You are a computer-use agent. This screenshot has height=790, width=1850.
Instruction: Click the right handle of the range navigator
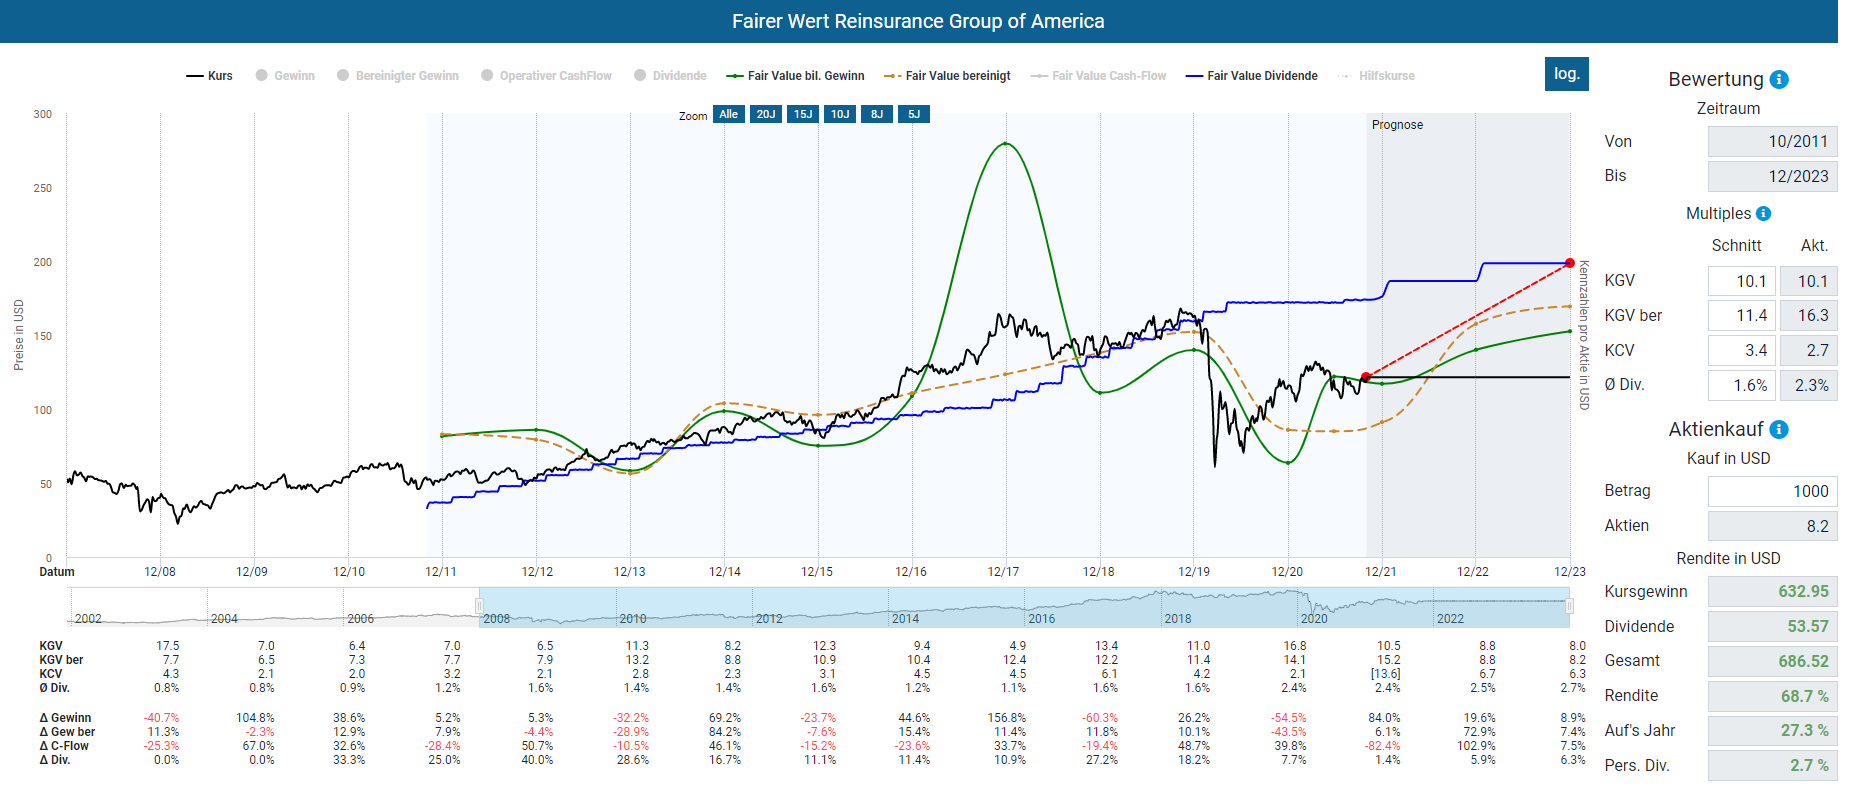[1569, 606]
